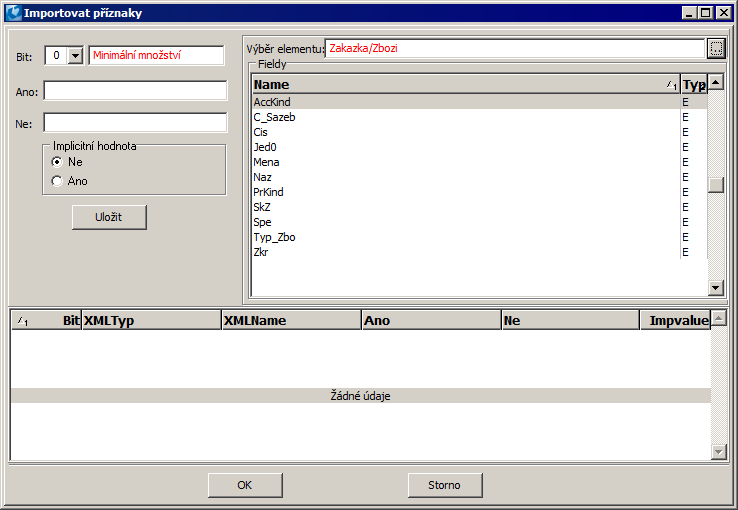Screen dimensions: 738x510
Task: Open the Bit dropdown arrow
Action: [x=75, y=56]
